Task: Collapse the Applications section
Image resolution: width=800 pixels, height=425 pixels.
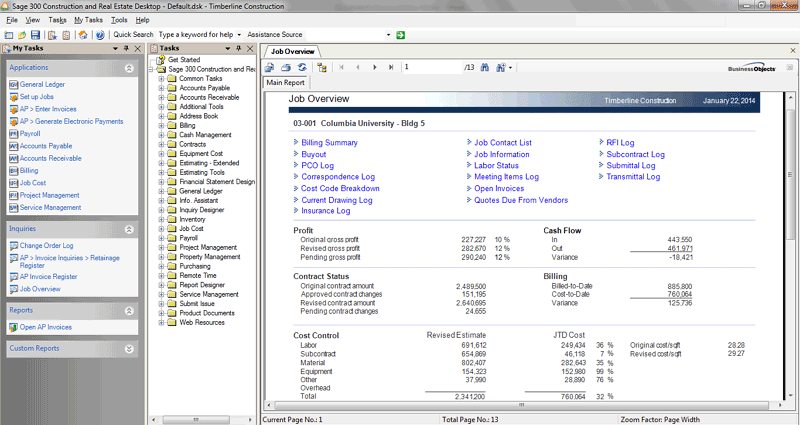Action: 129,68
